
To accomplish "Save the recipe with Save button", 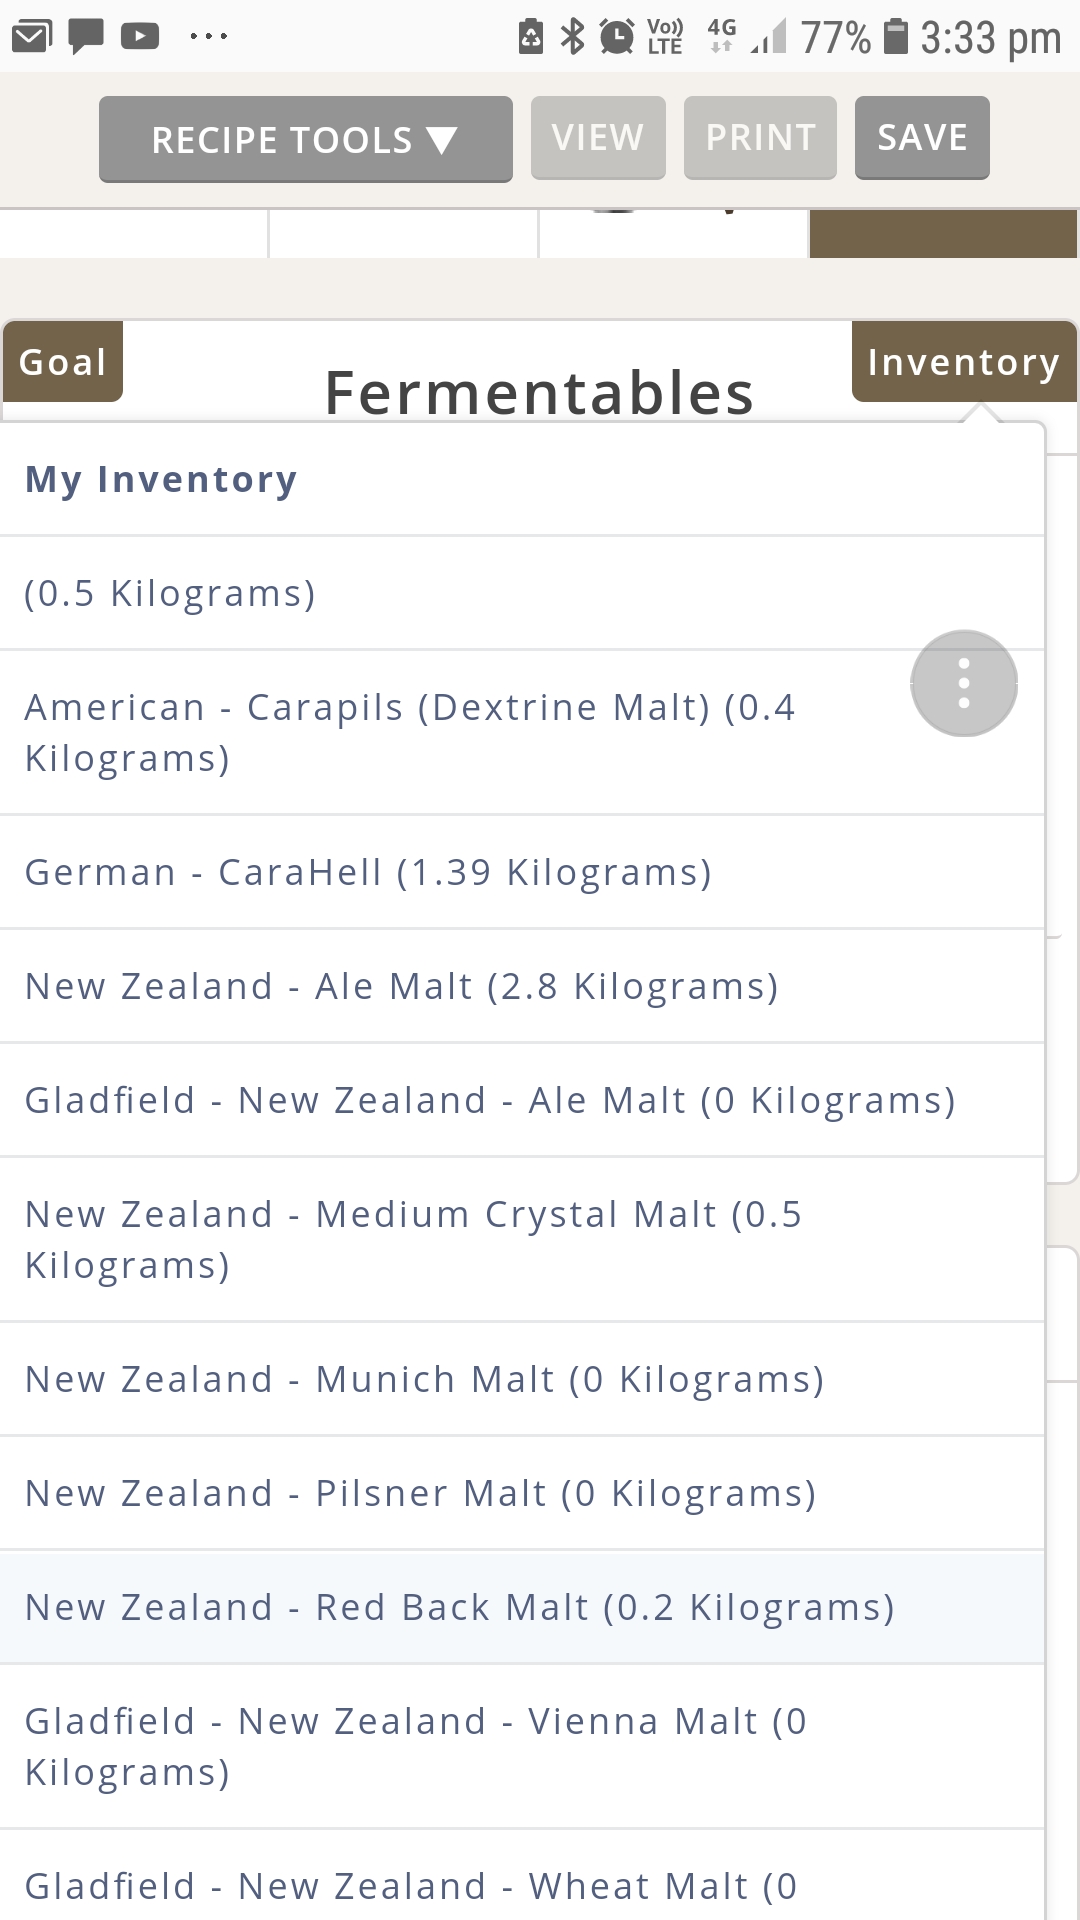I will tap(921, 138).
